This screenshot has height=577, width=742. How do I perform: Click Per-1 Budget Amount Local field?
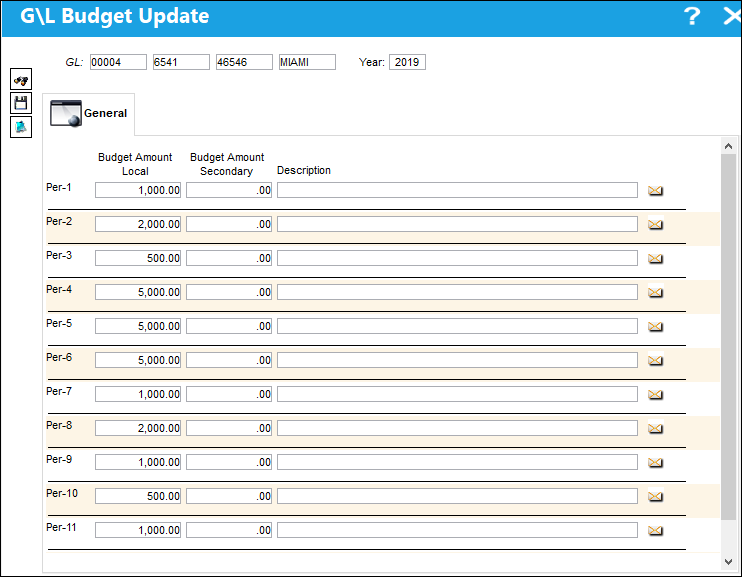[x=138, y=190]
